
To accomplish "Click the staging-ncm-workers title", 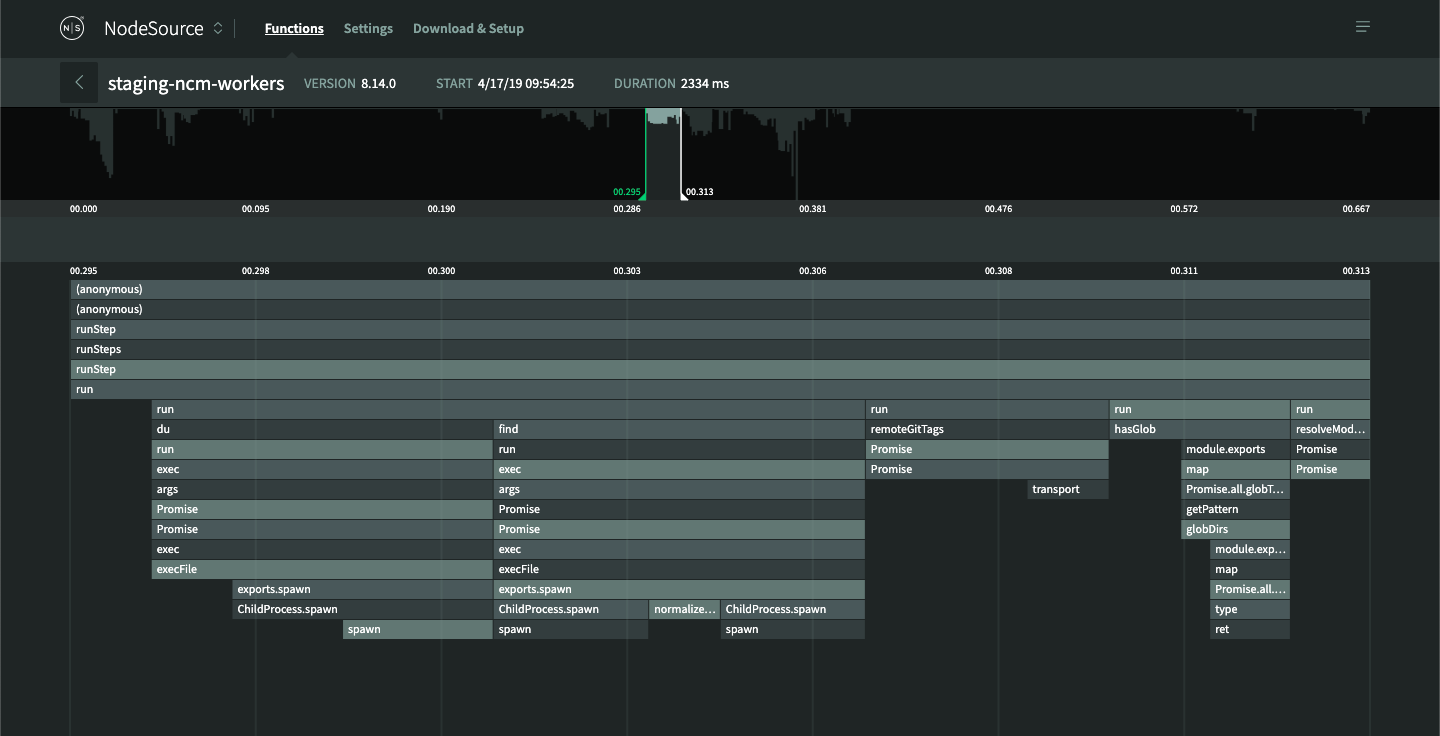I will pos(196,83).
